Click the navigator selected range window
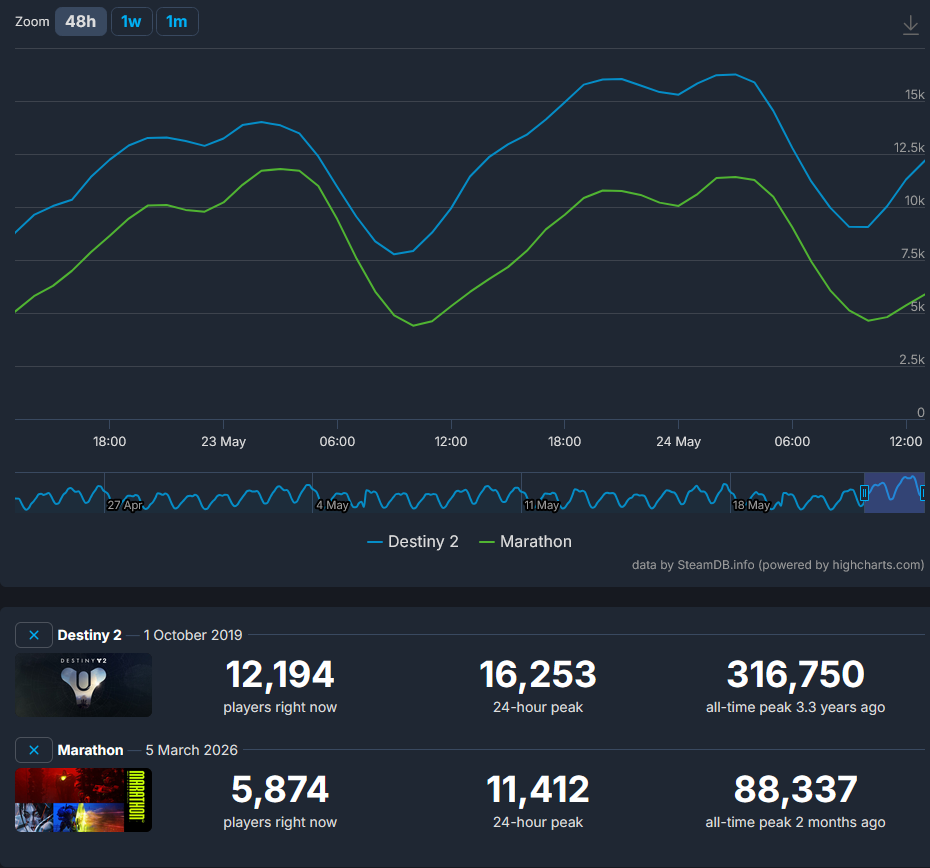The height and width of the screenshot is (868, 930). (894, 492)
